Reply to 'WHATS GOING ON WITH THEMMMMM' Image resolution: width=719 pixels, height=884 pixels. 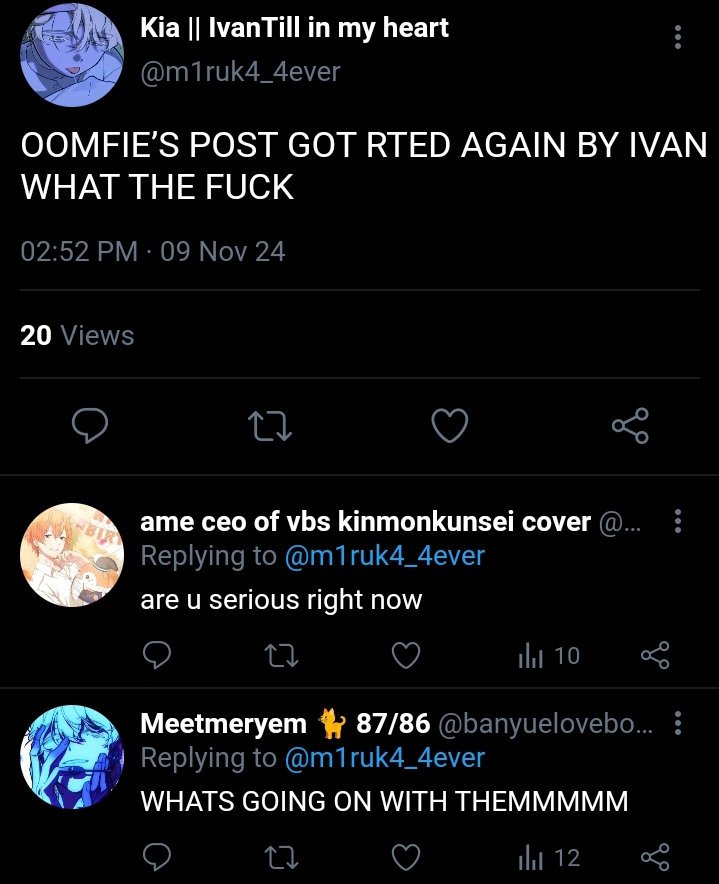pyautogui.click(x=157, y=857)
